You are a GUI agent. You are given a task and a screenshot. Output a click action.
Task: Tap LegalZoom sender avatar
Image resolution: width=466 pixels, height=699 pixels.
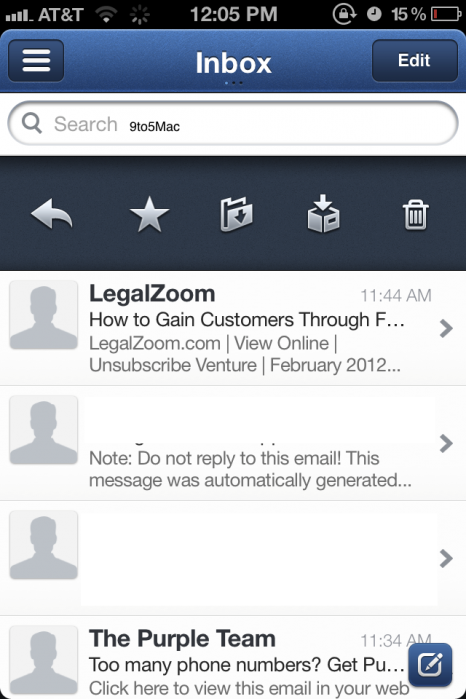click(x=44, y=315)
